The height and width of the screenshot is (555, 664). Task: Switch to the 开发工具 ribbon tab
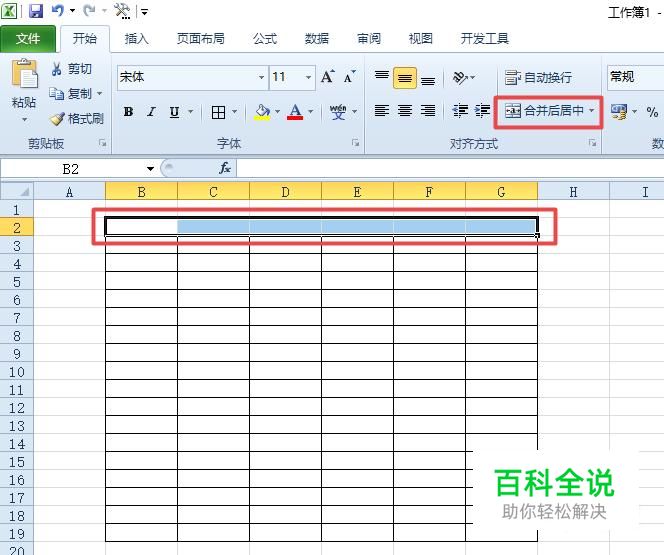pos(484,39)
